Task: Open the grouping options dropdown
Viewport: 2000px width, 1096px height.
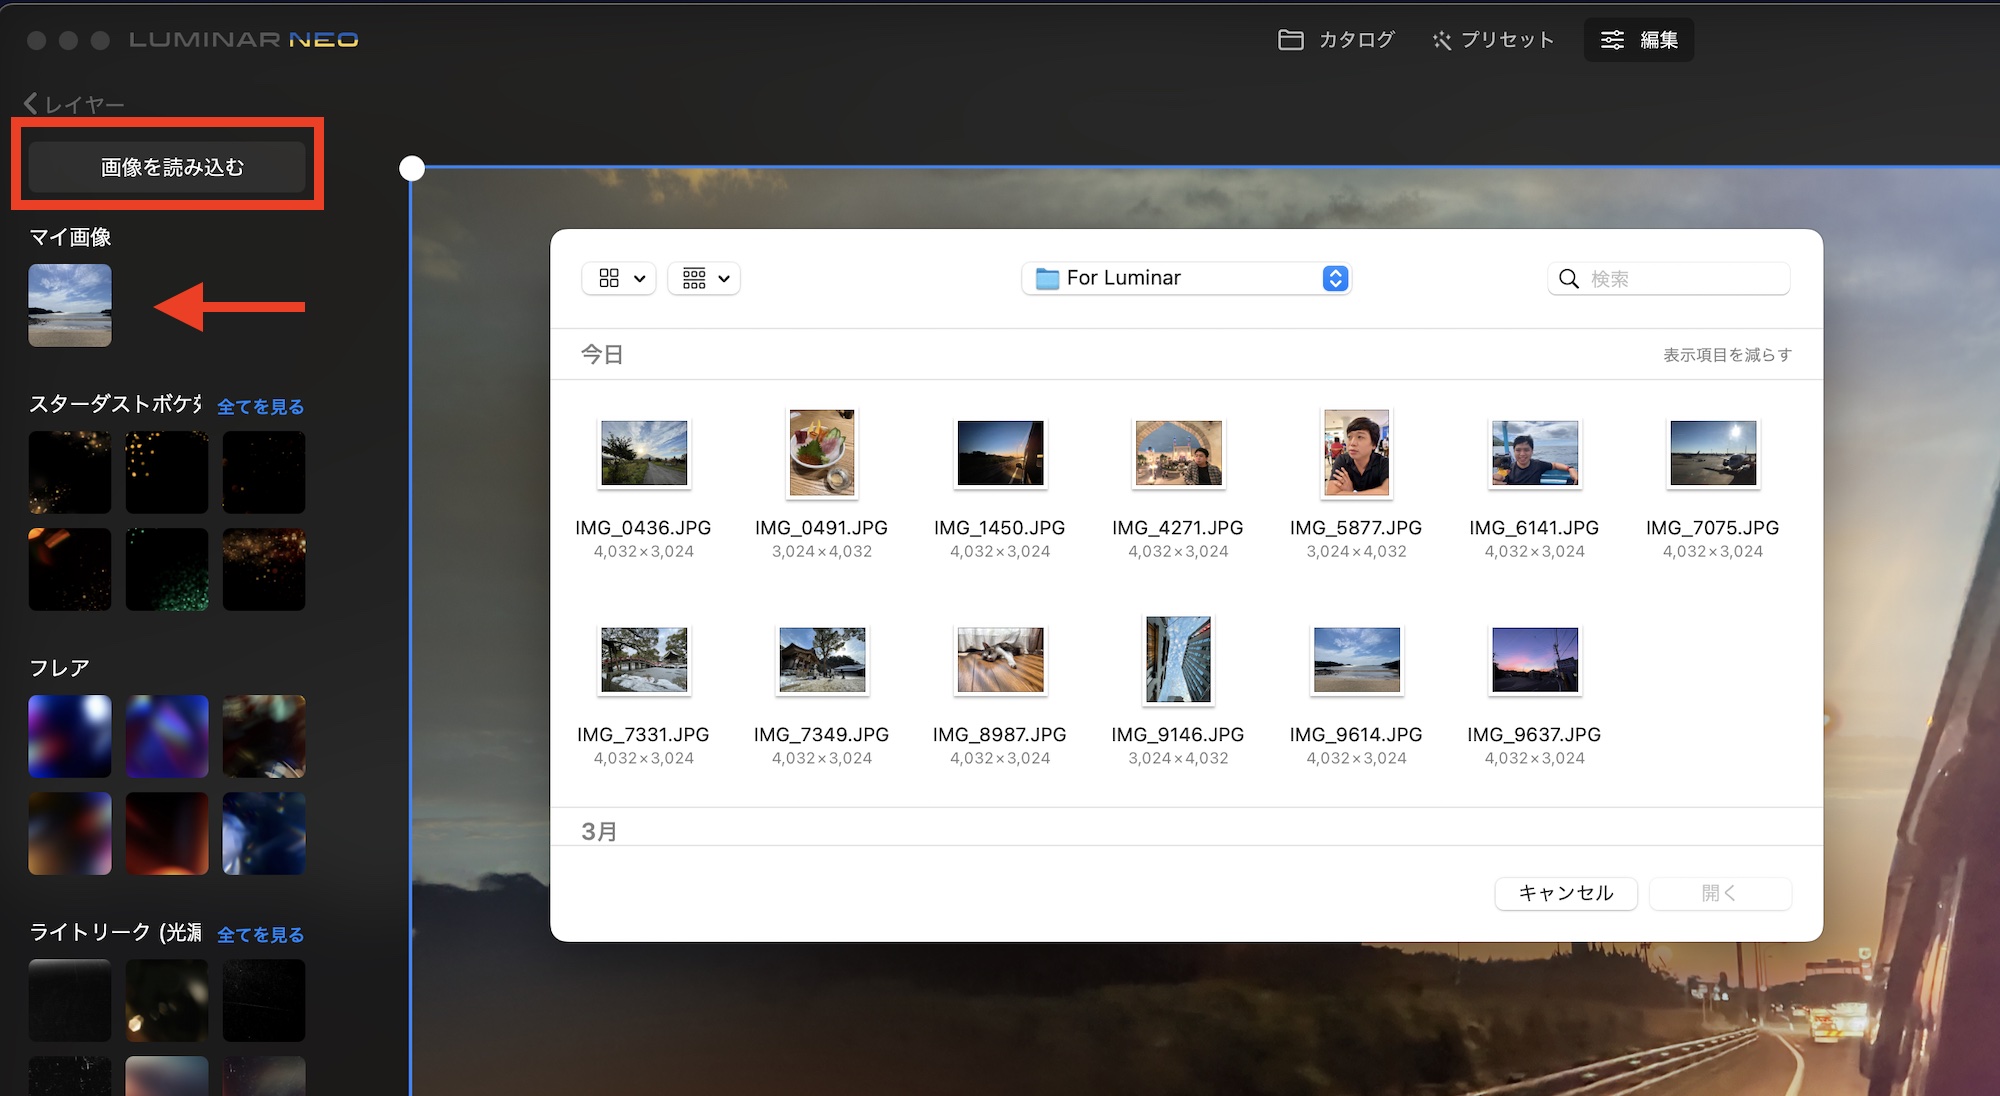Action: tap(704, 278)
